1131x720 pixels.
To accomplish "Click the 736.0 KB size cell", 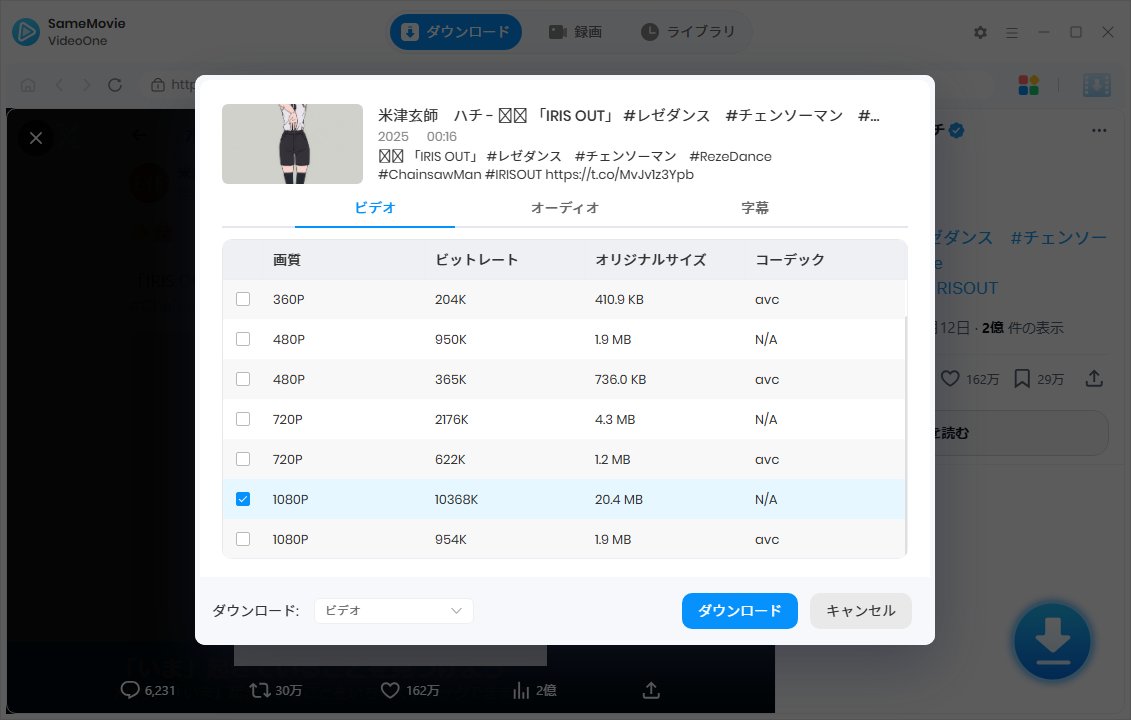I will point(620,379).
